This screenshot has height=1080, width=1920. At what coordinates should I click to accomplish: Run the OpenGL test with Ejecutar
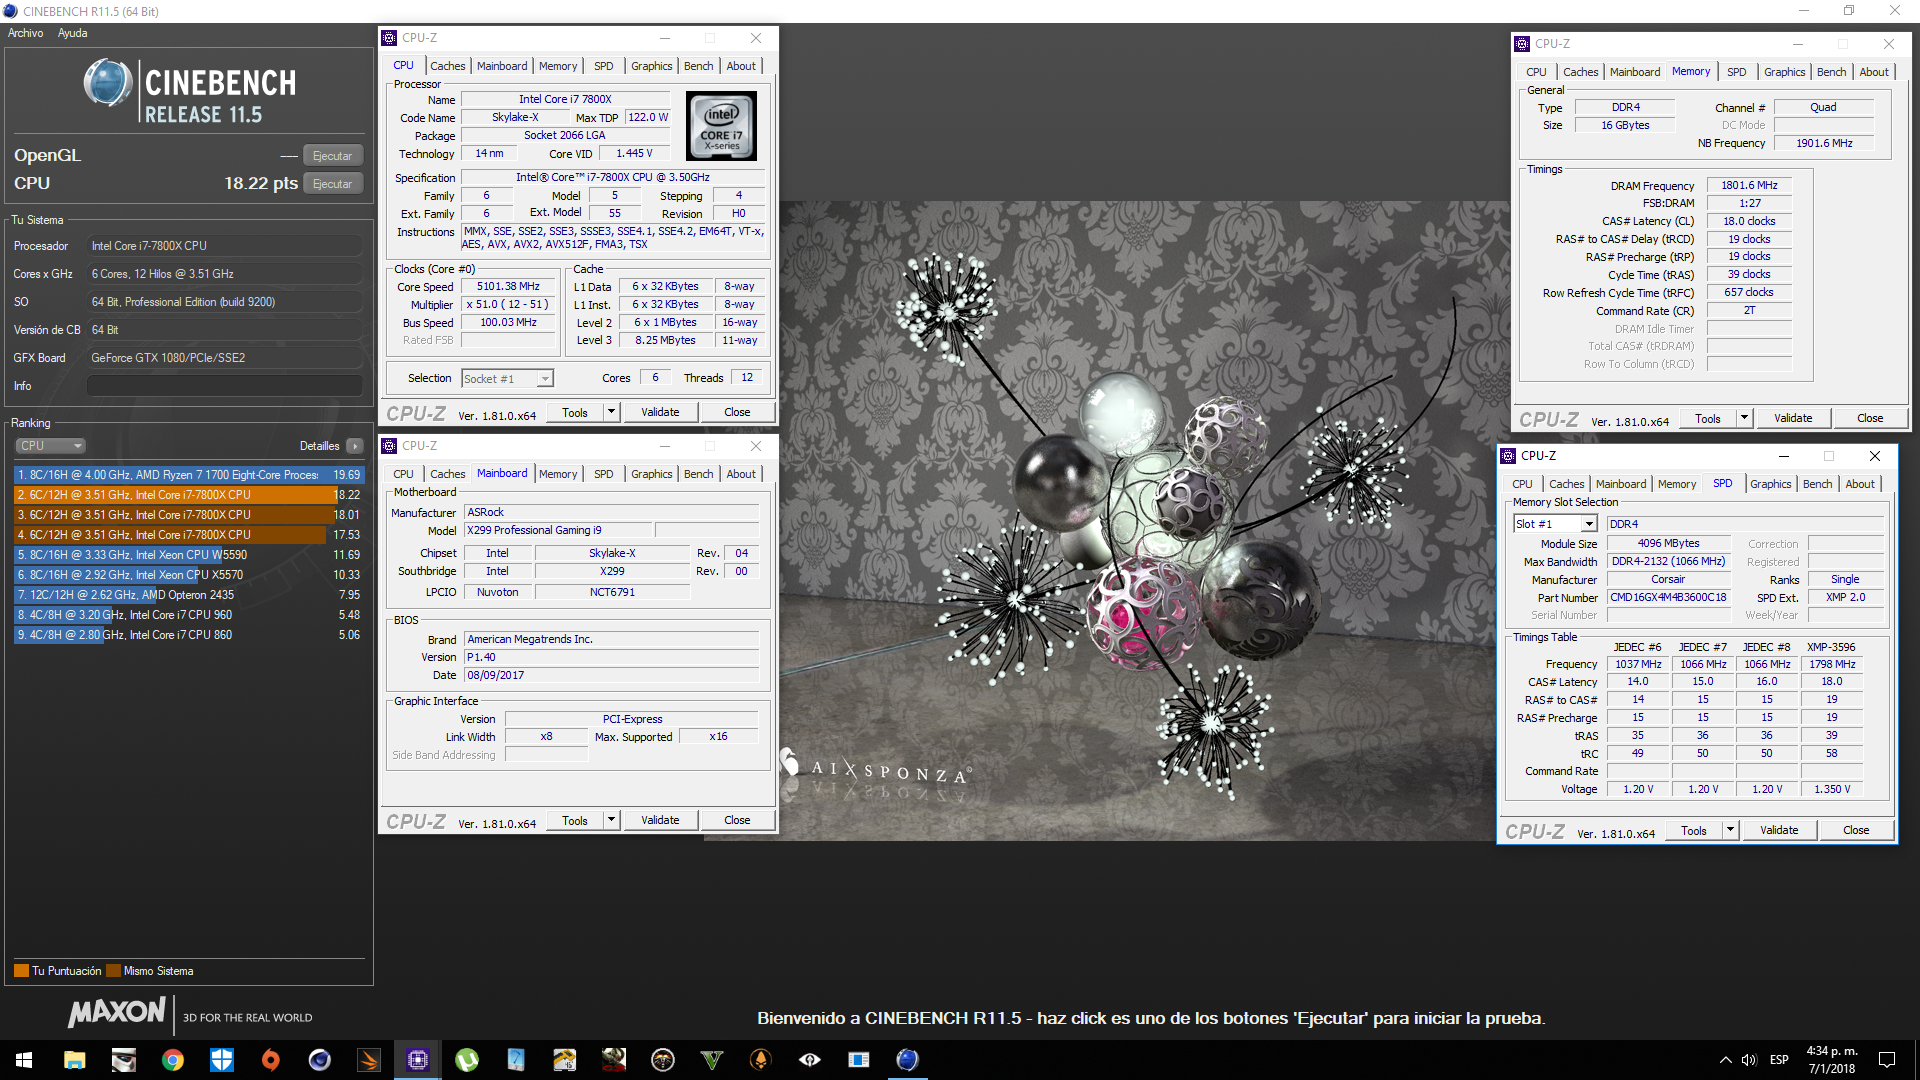click(332, 156)
